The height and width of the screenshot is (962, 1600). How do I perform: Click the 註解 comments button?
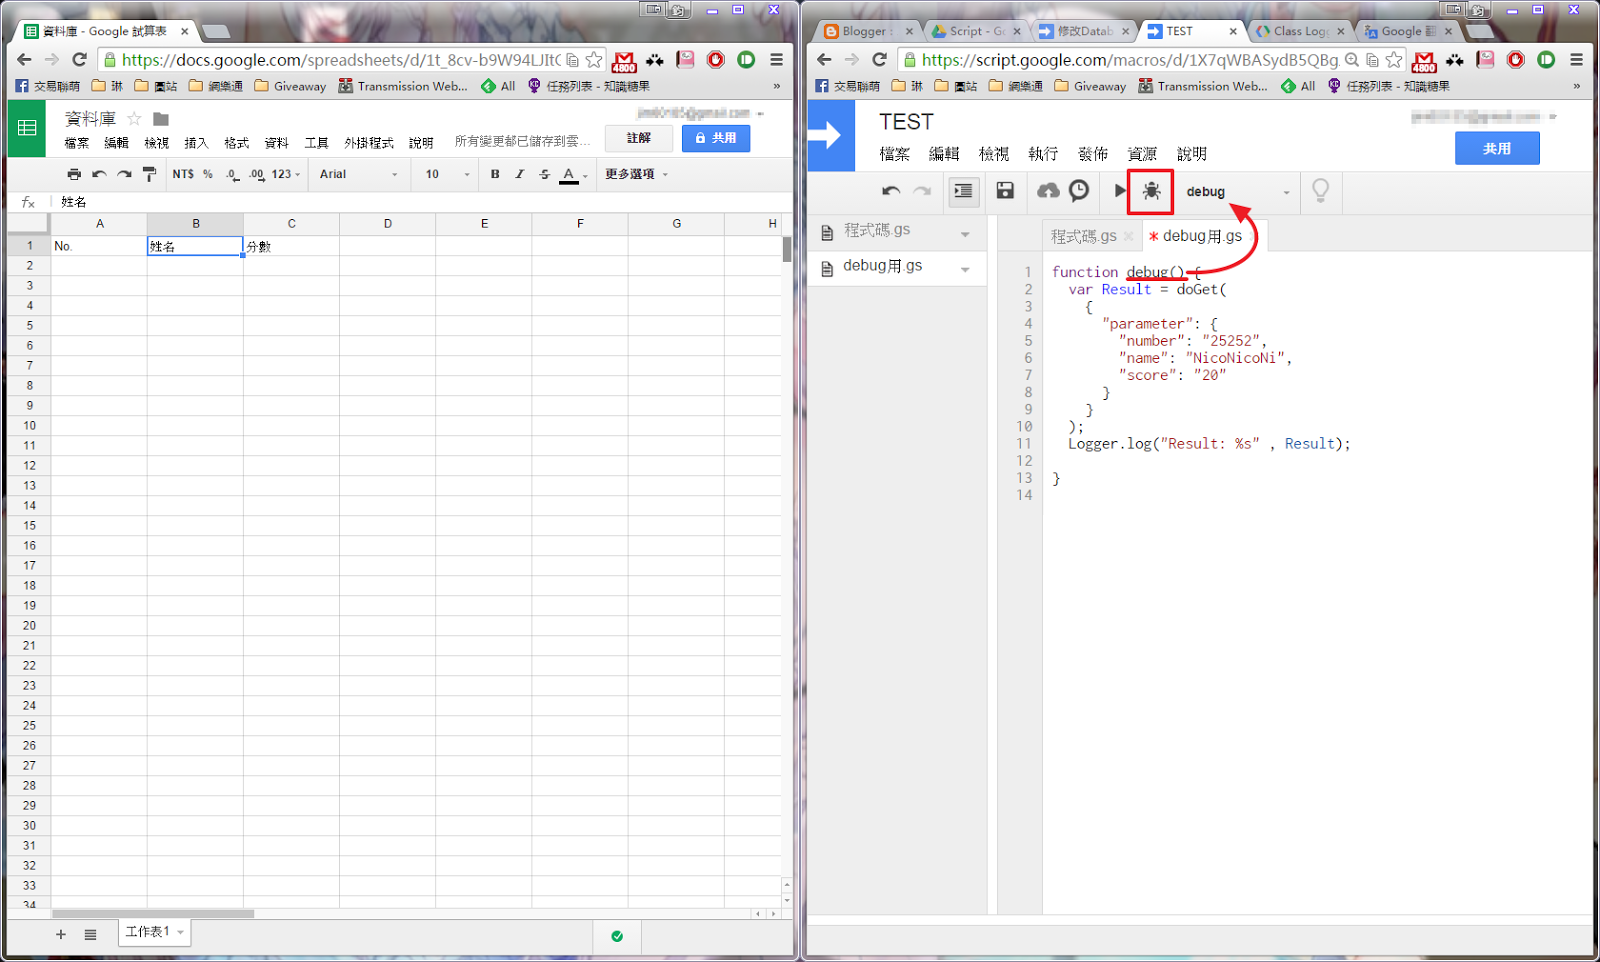point(638,138)
